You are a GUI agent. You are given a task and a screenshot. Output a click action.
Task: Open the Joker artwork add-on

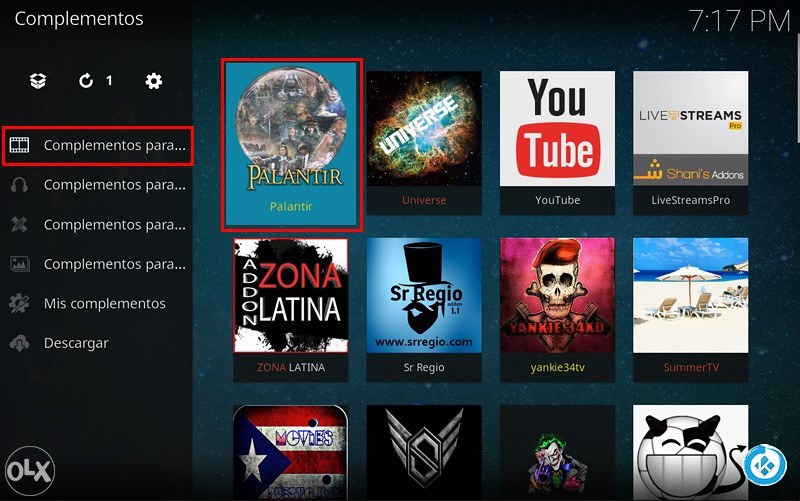click(557, 452)
